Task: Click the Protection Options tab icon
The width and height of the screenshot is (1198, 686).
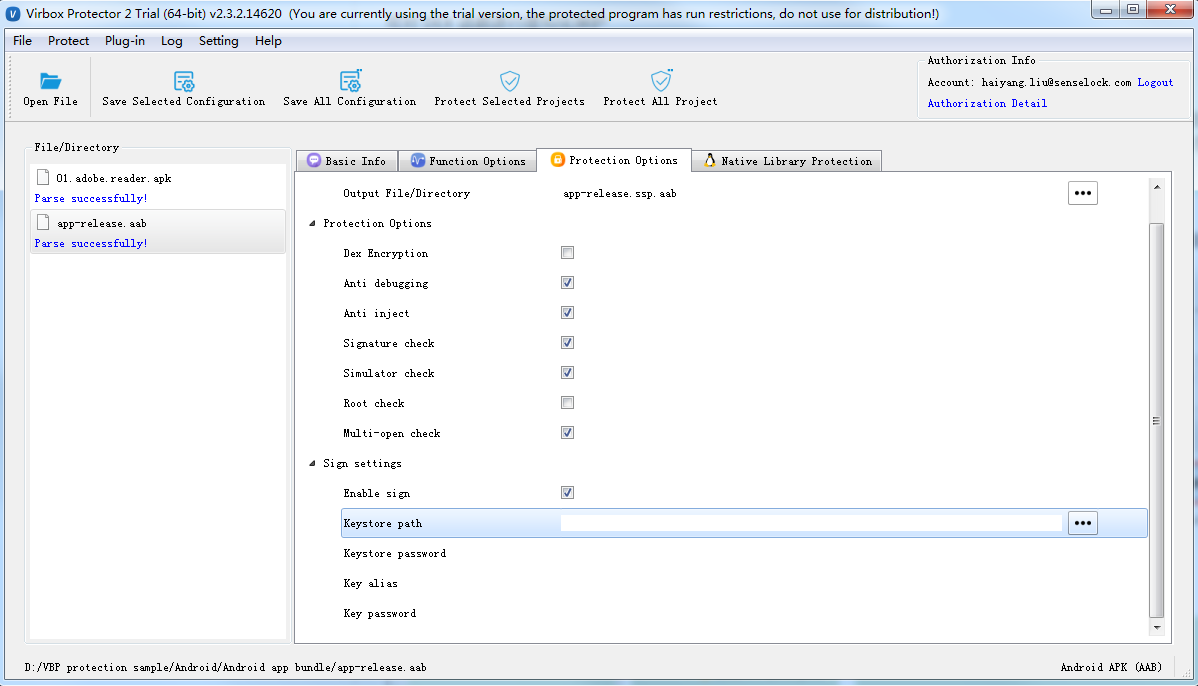Action: 558,160
